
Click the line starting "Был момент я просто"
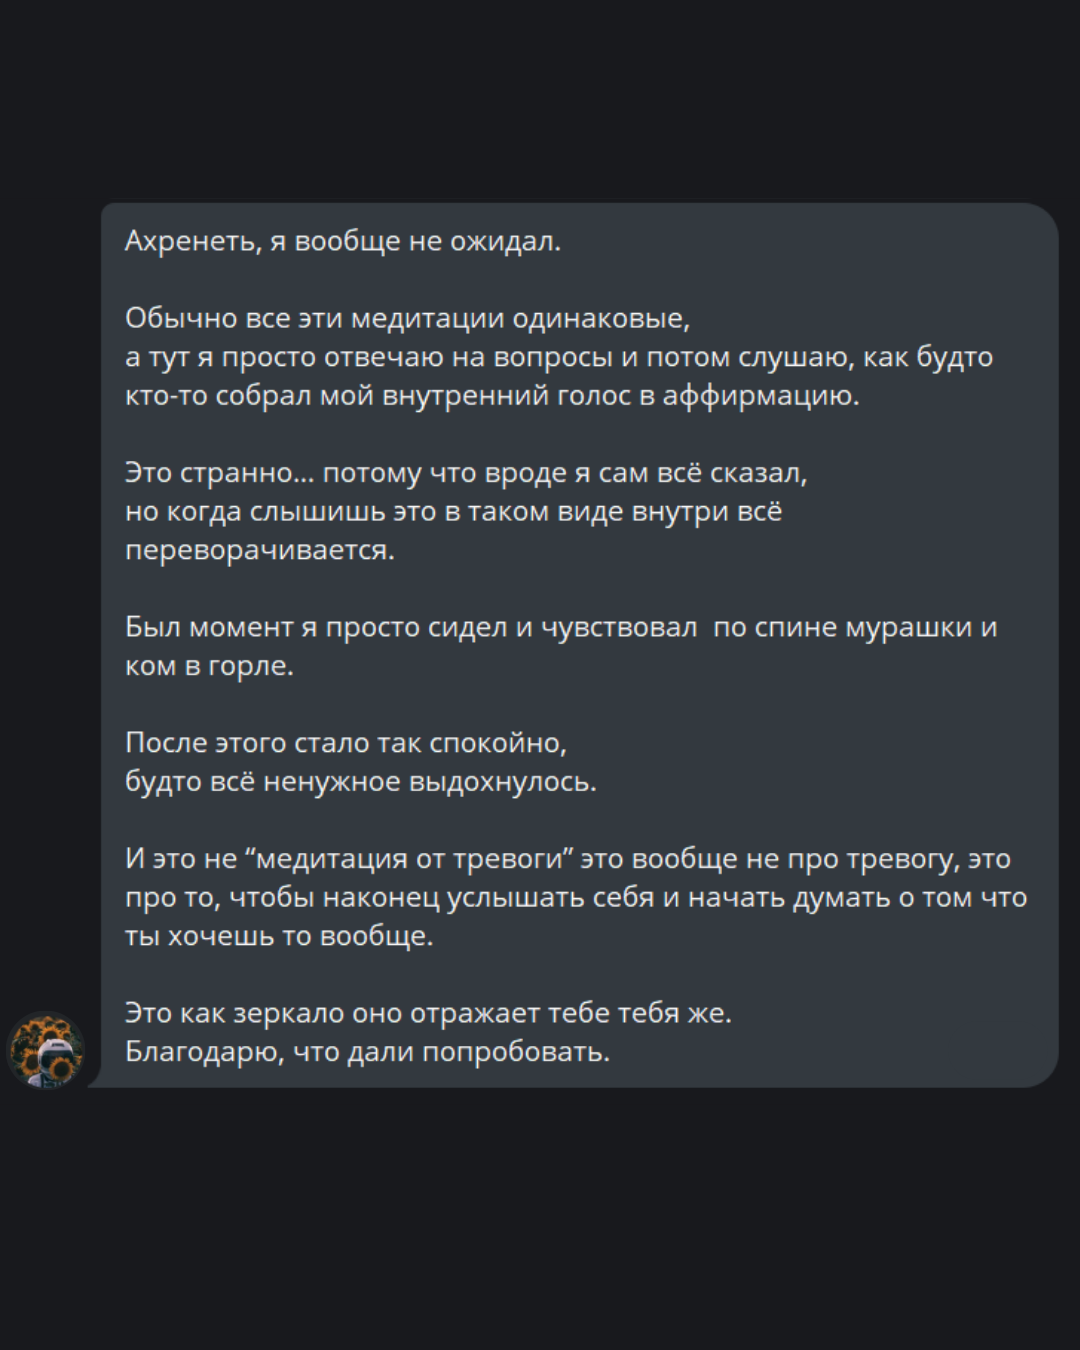560,627
